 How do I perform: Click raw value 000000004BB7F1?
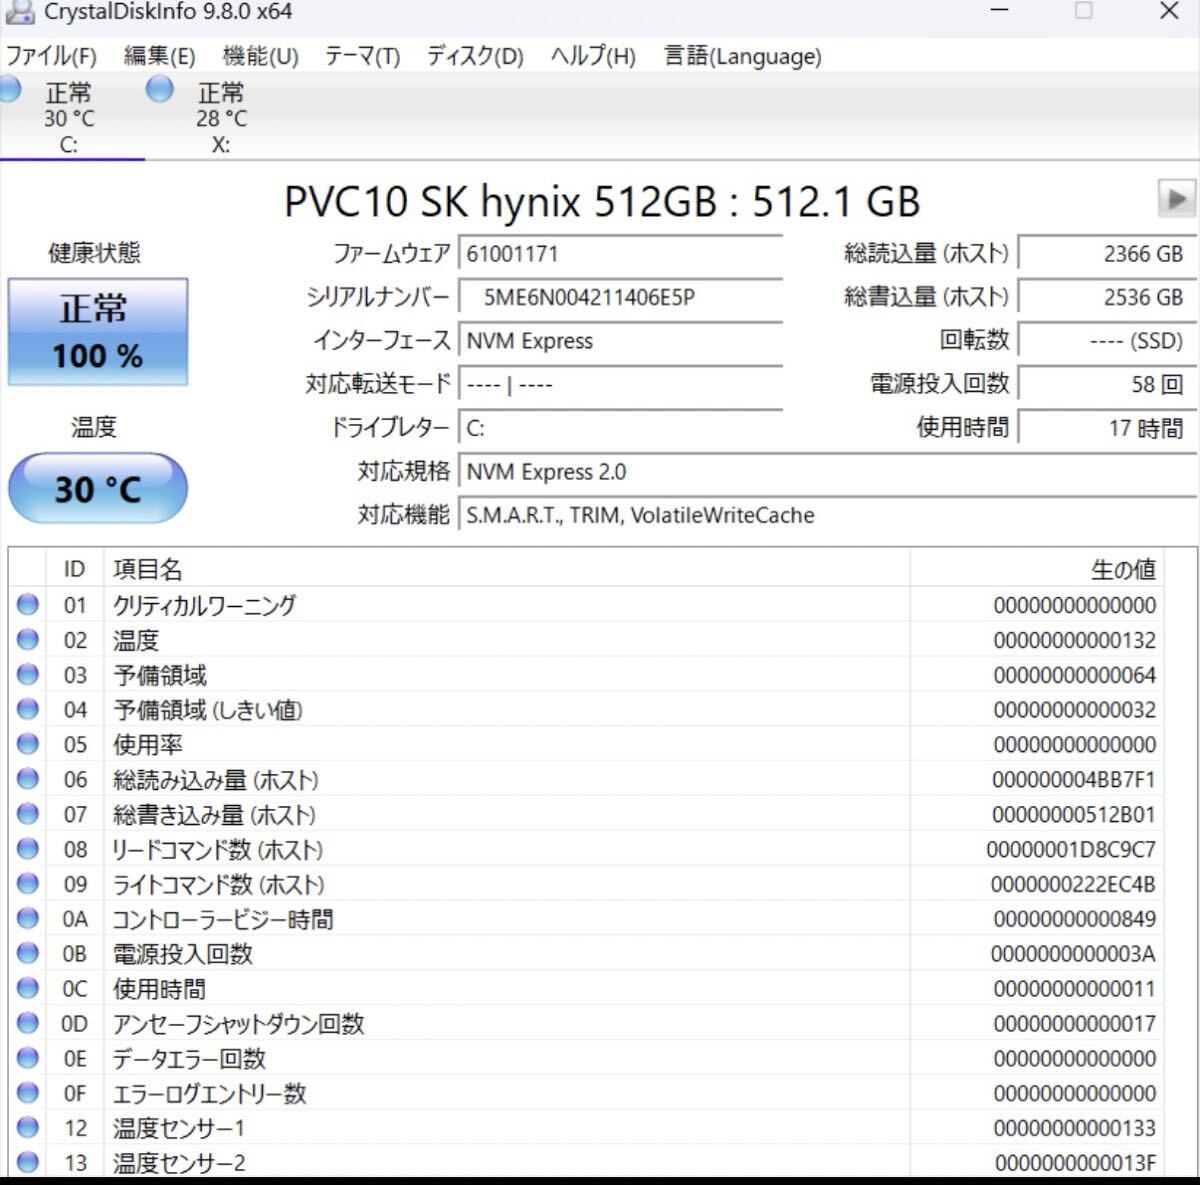1074,780
